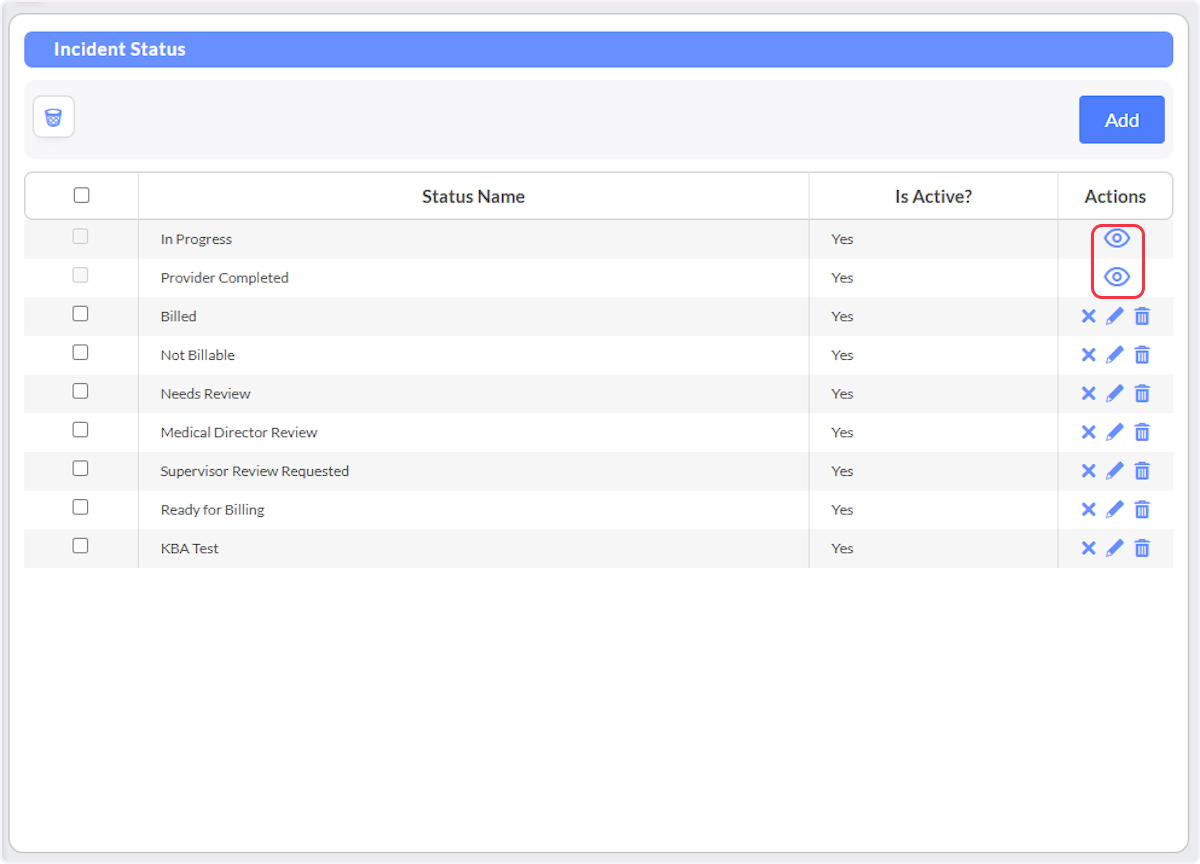Tick the checkbox for Billed row

coord(81,314)
